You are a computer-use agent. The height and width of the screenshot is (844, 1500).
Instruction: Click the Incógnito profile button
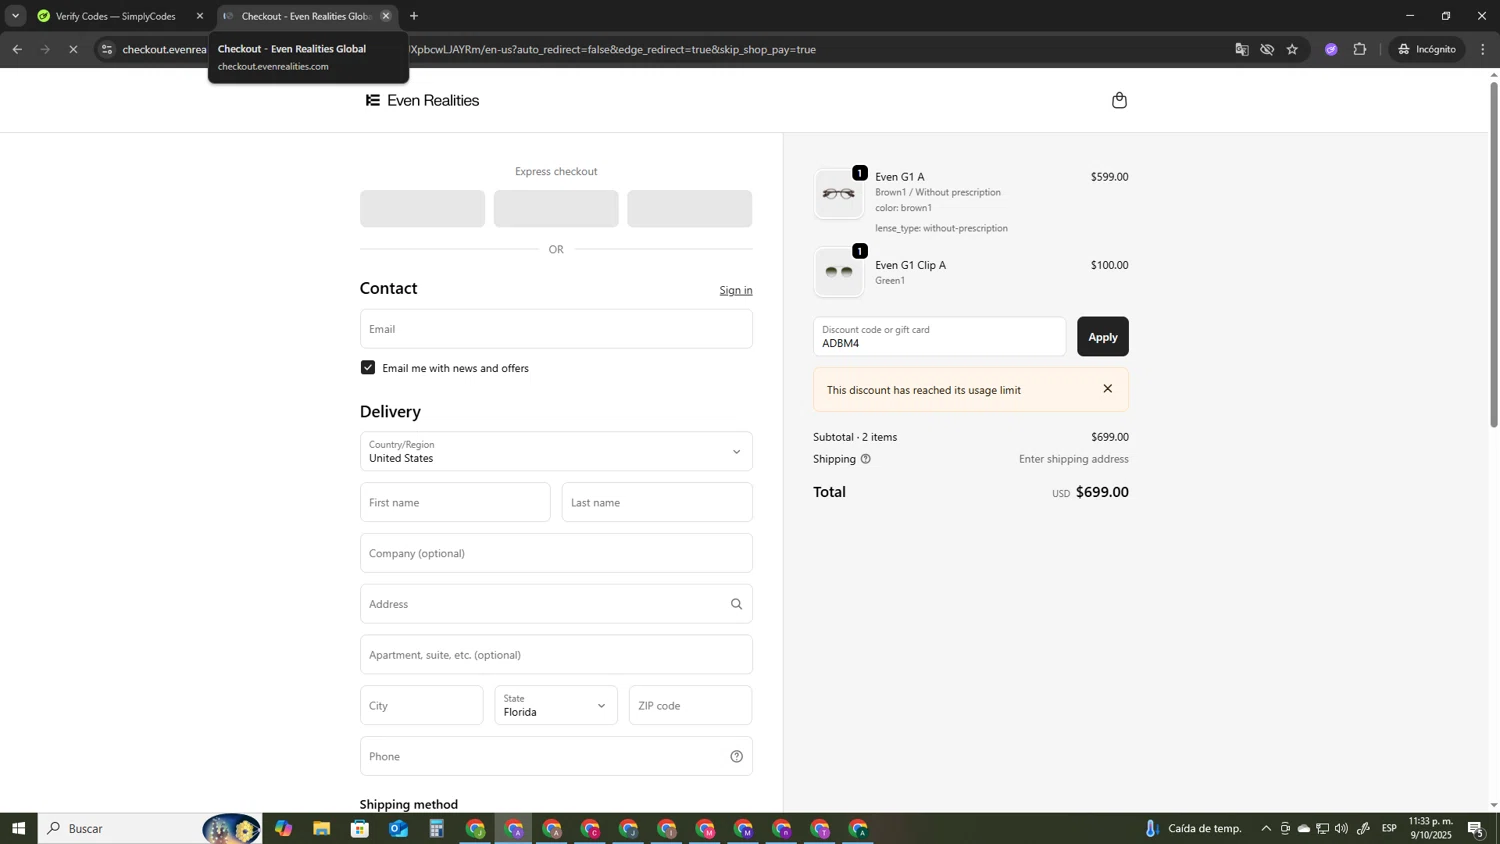1428,49
